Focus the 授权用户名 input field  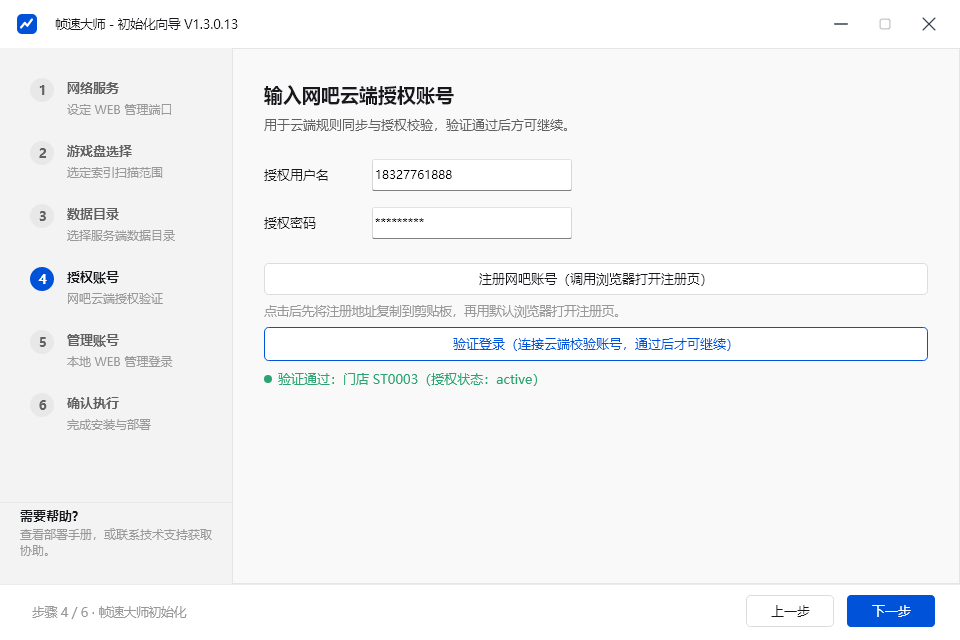pos(471,175)
